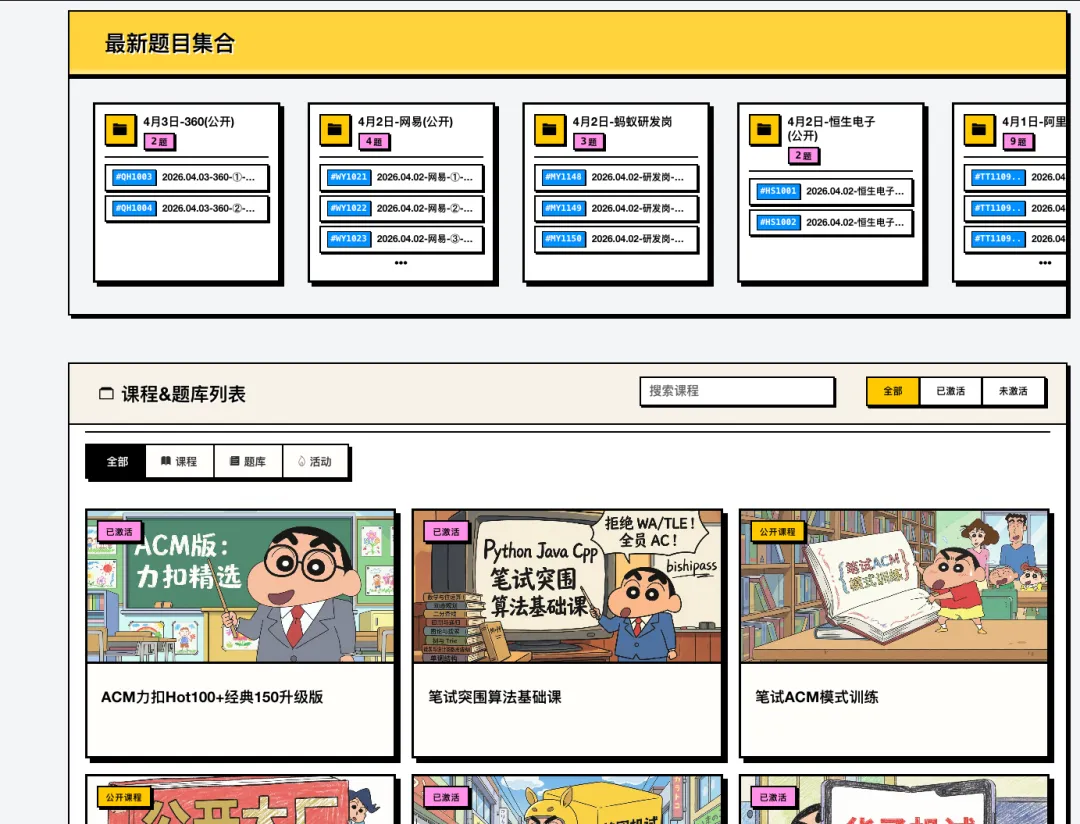The width and height of the screenshot is (1080, 824).
Task: Filter courses by 未激活 status
Action: click(x=1013, y=391)
